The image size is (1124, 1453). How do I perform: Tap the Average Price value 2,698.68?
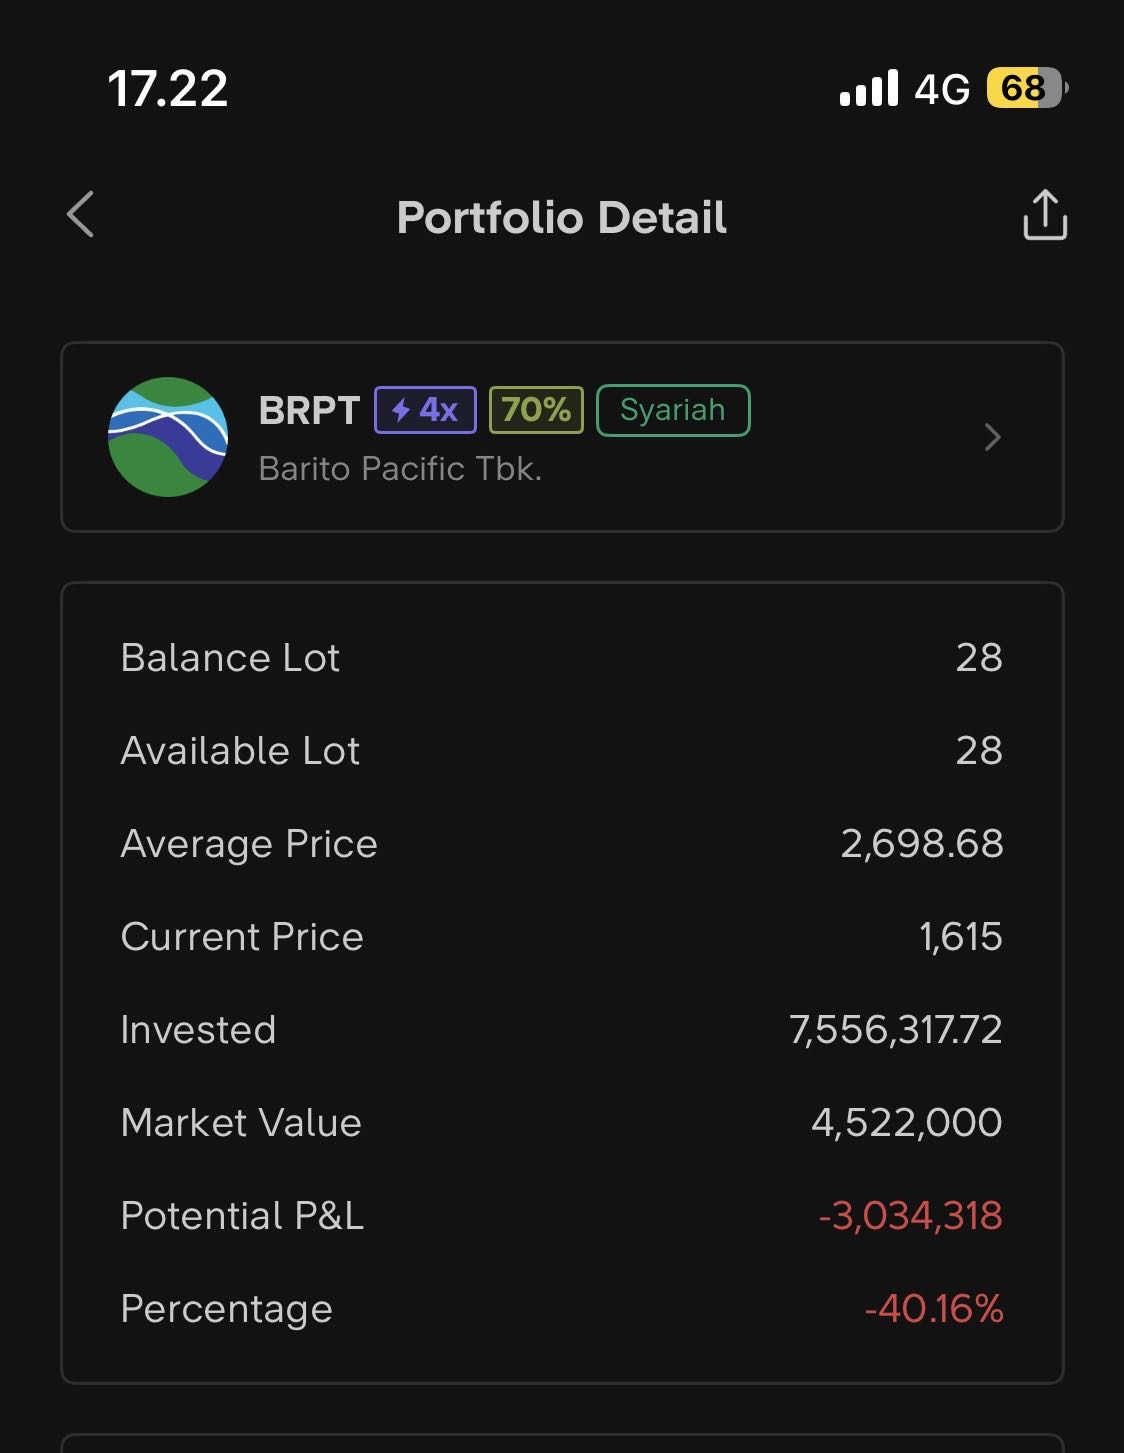click(x=922, y=843)
